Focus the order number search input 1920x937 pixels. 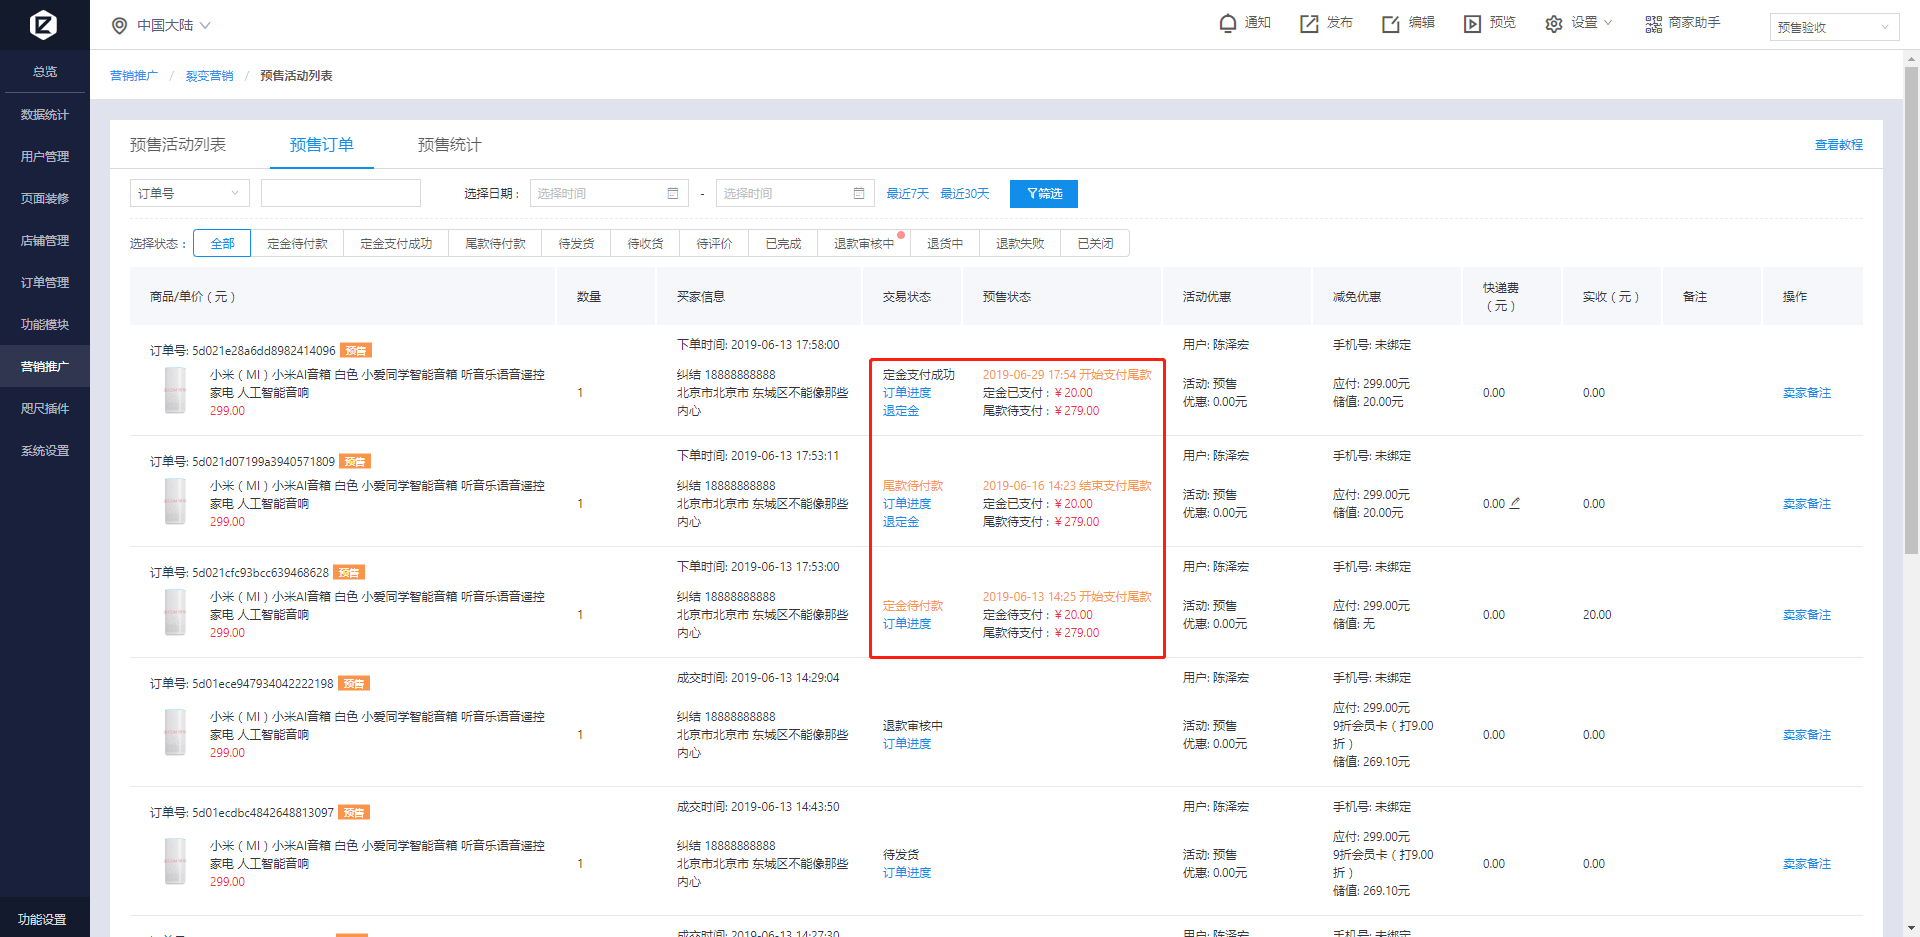[341, 193]
